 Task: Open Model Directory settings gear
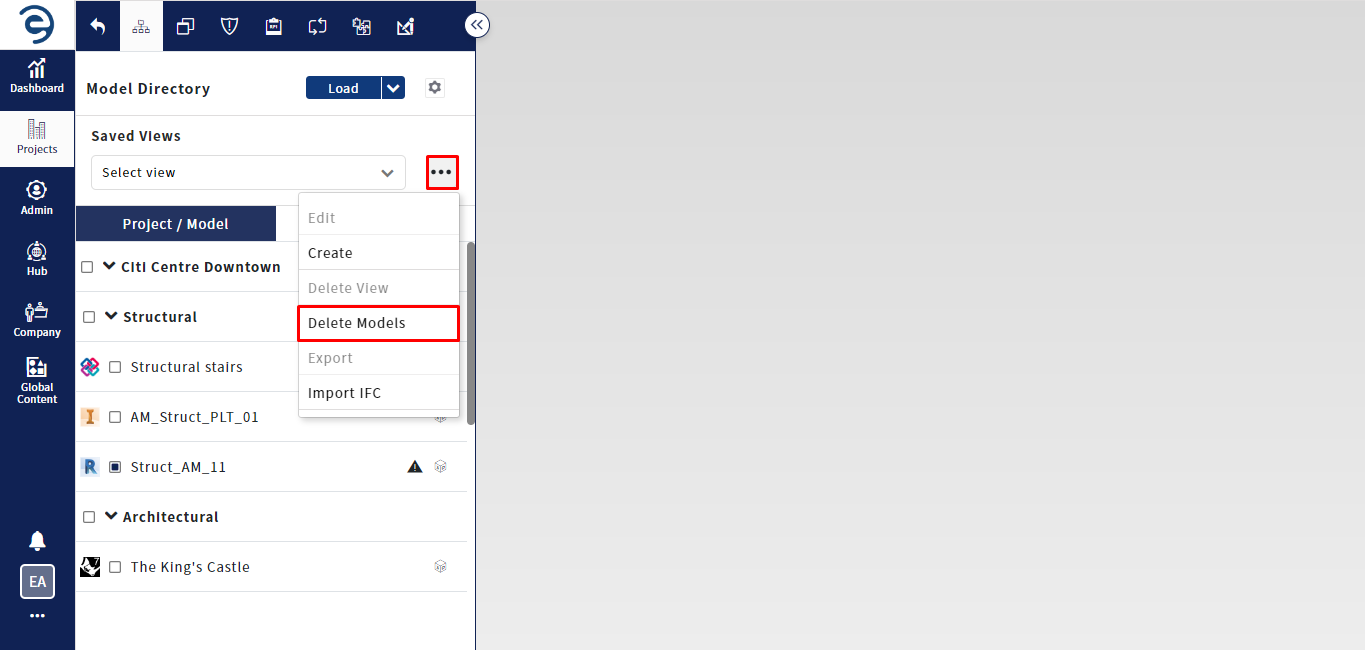[x=434, y=88]
